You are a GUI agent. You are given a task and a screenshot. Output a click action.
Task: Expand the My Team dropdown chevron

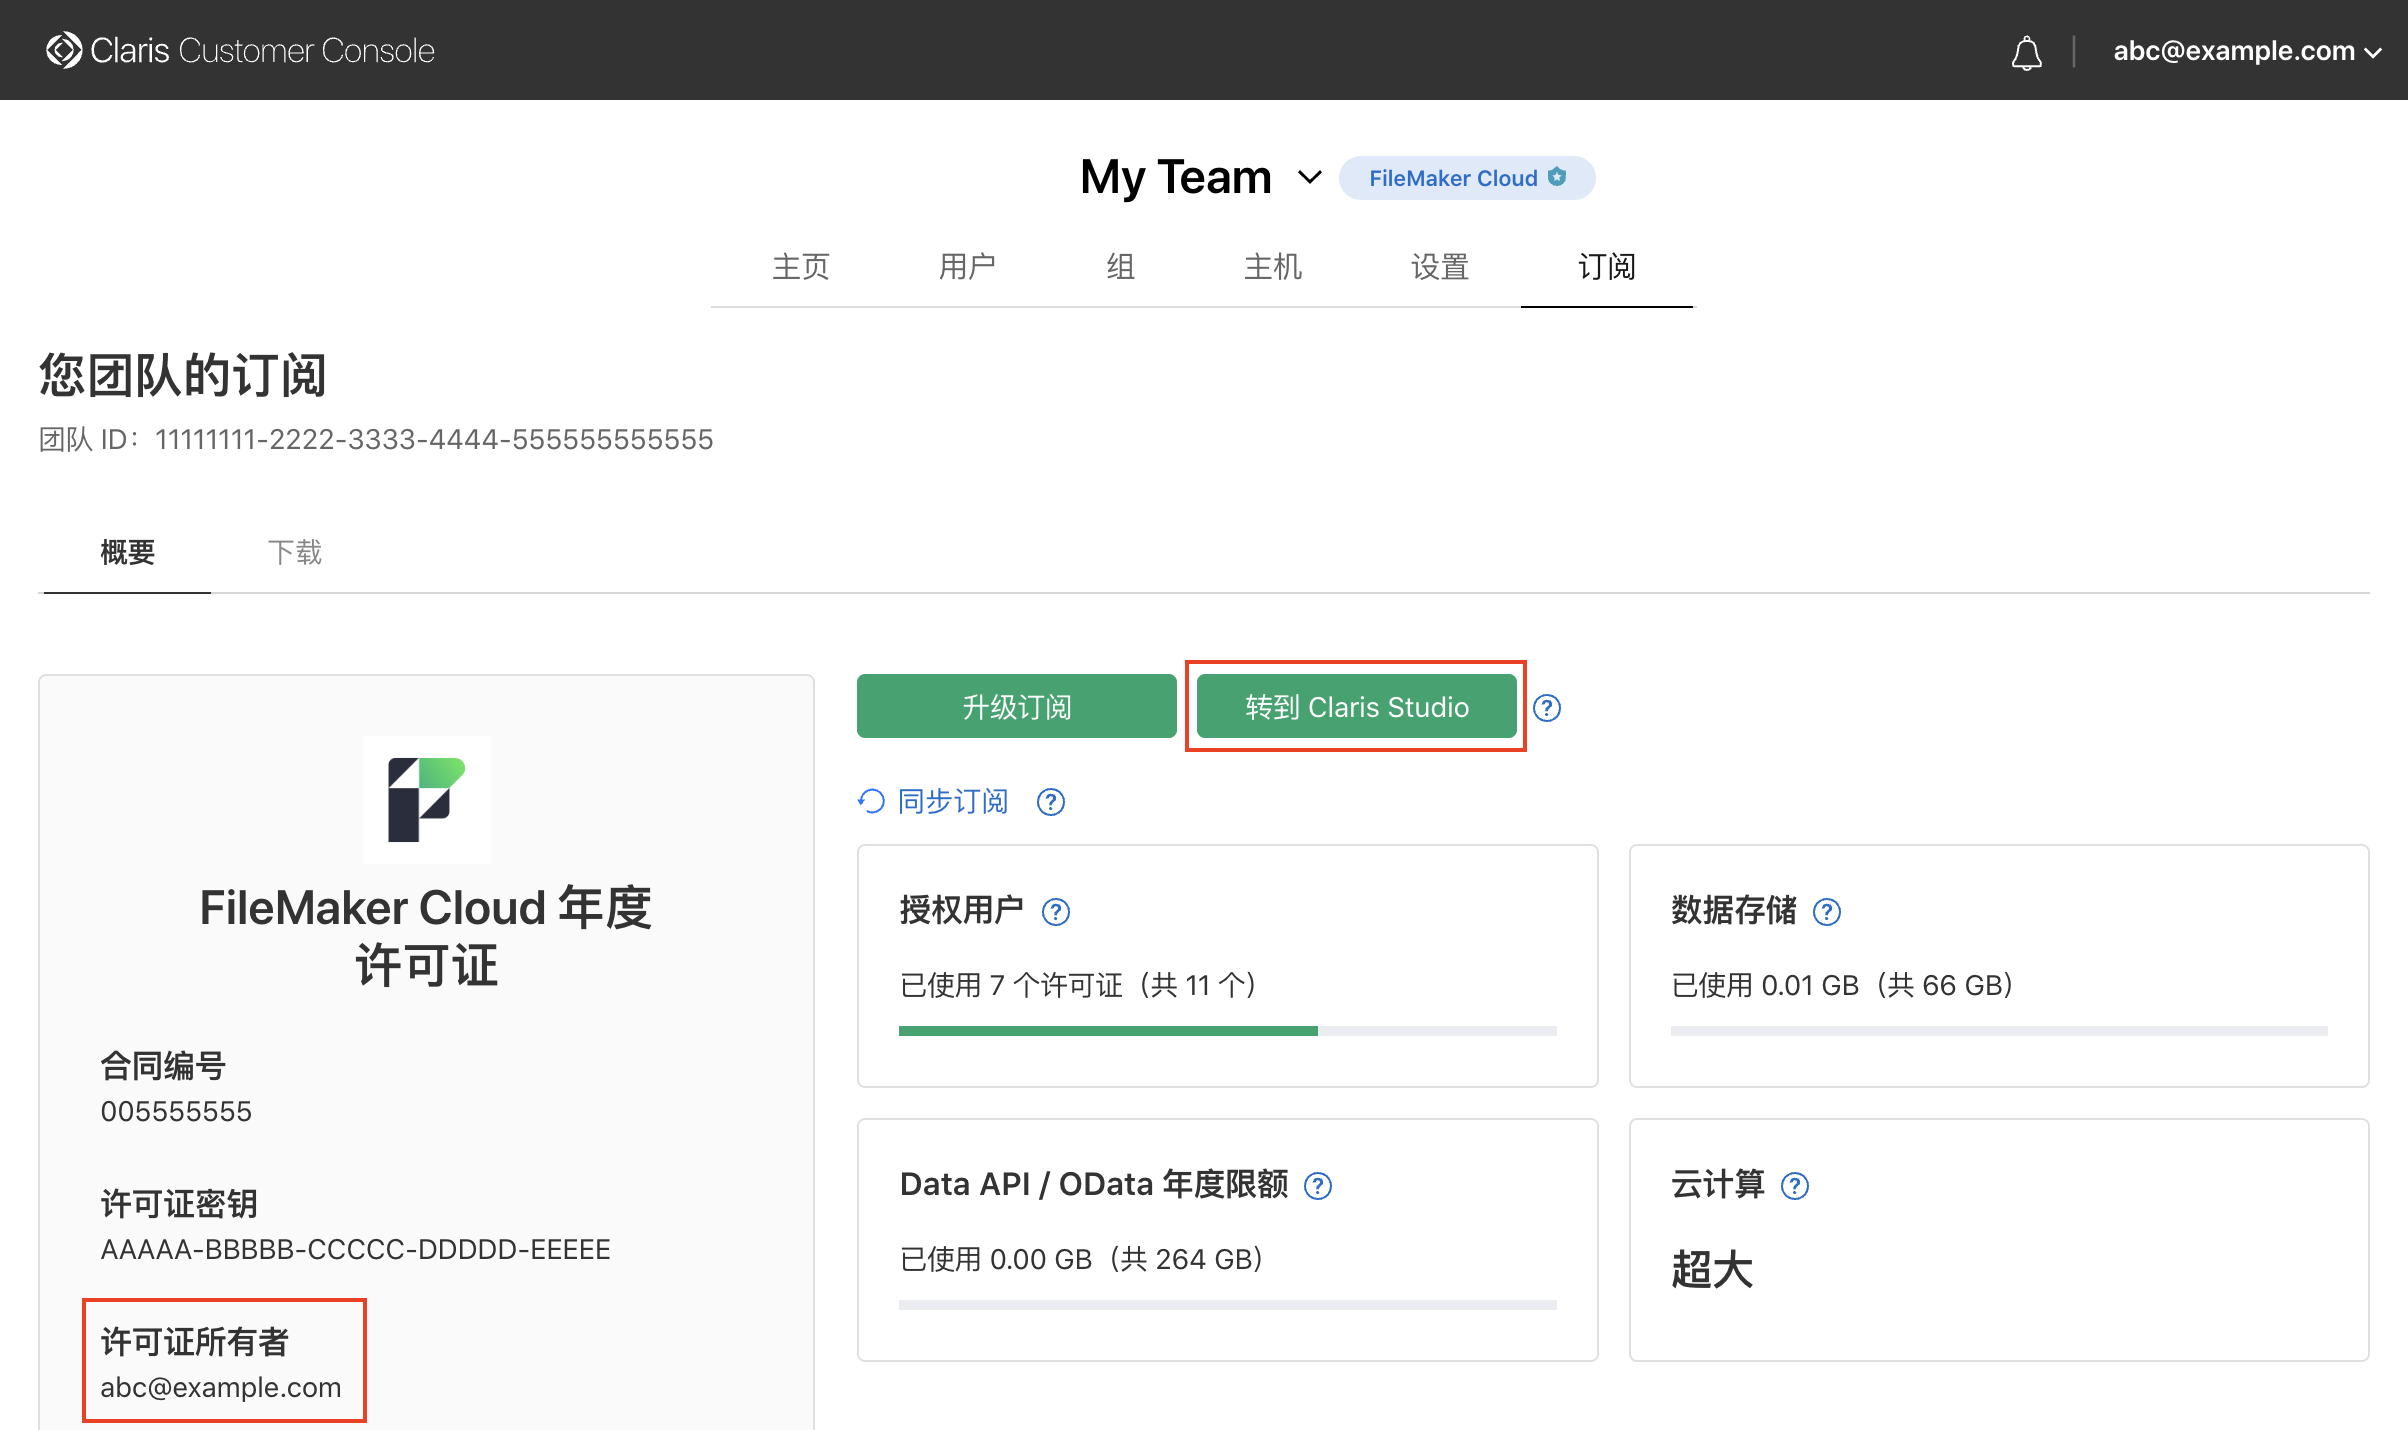[1309, 178]
